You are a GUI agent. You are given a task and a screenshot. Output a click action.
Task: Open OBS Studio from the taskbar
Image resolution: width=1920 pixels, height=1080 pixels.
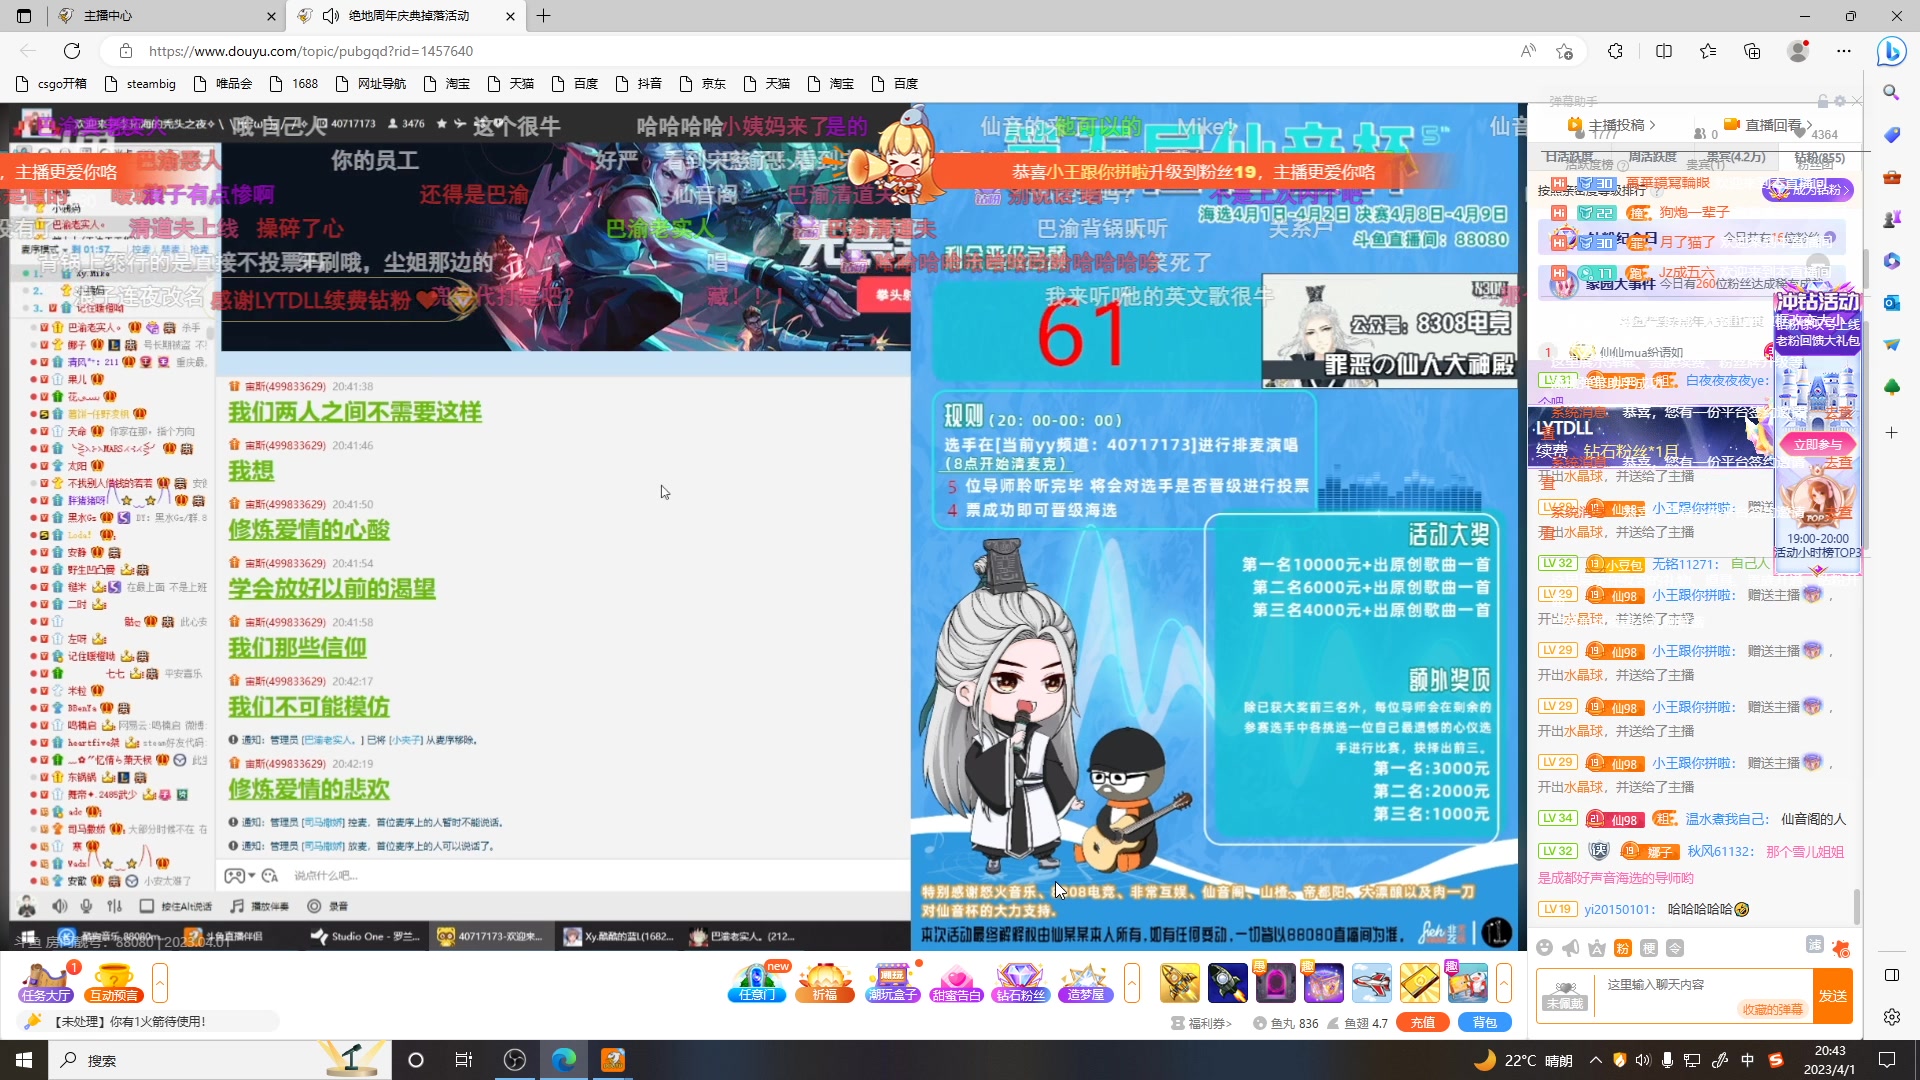point(515,1060)
